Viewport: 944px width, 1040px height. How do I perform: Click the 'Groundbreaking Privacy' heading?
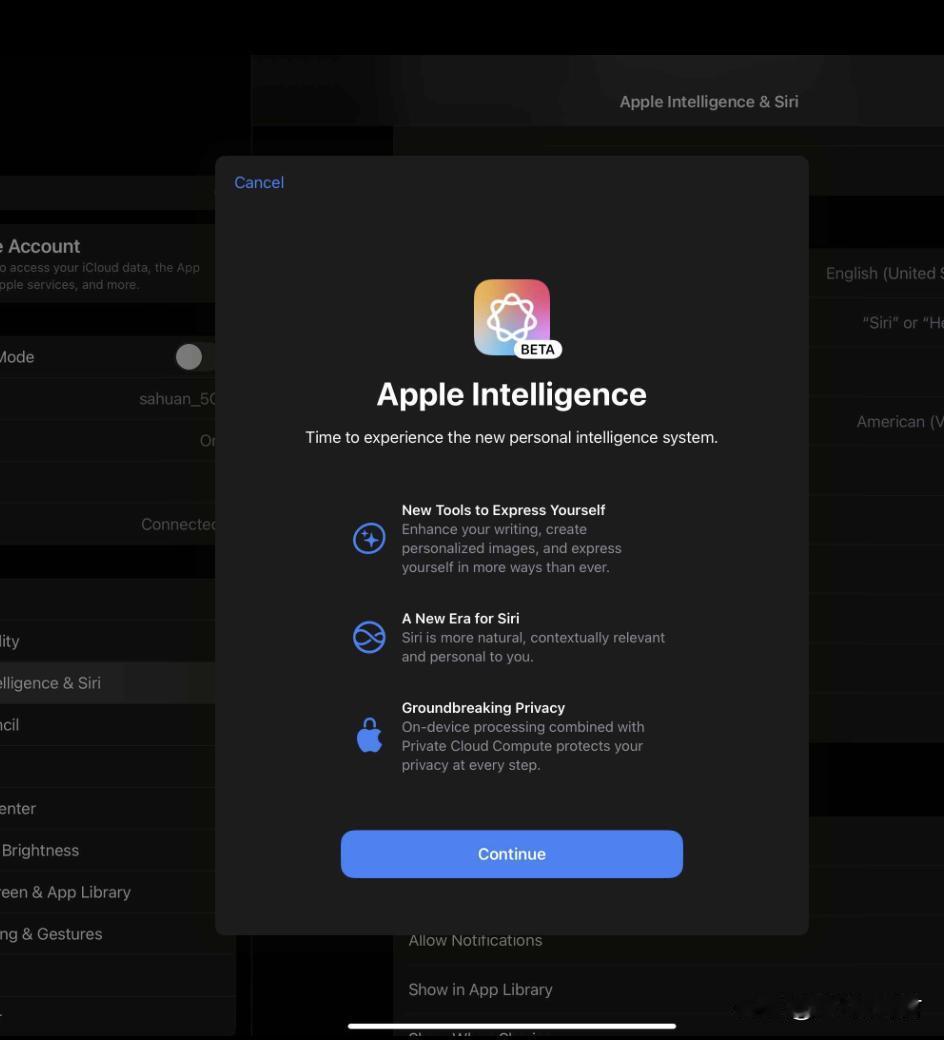(x=483, y=708)
